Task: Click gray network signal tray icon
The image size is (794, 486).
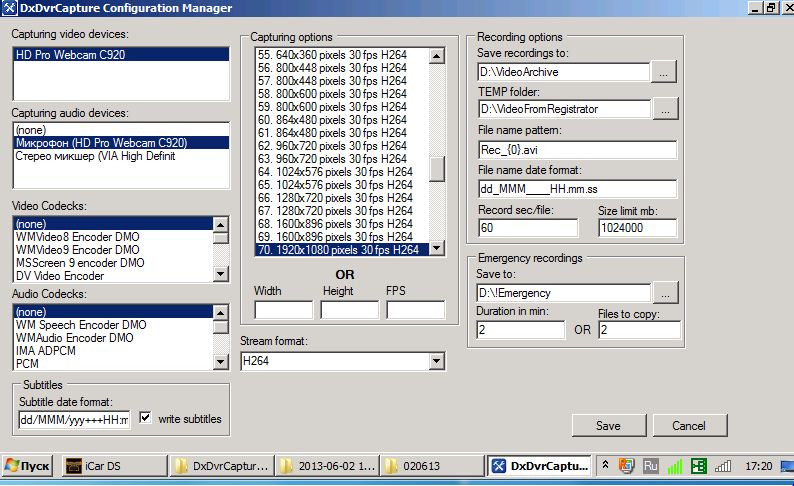Action: [x=723, y=466]
